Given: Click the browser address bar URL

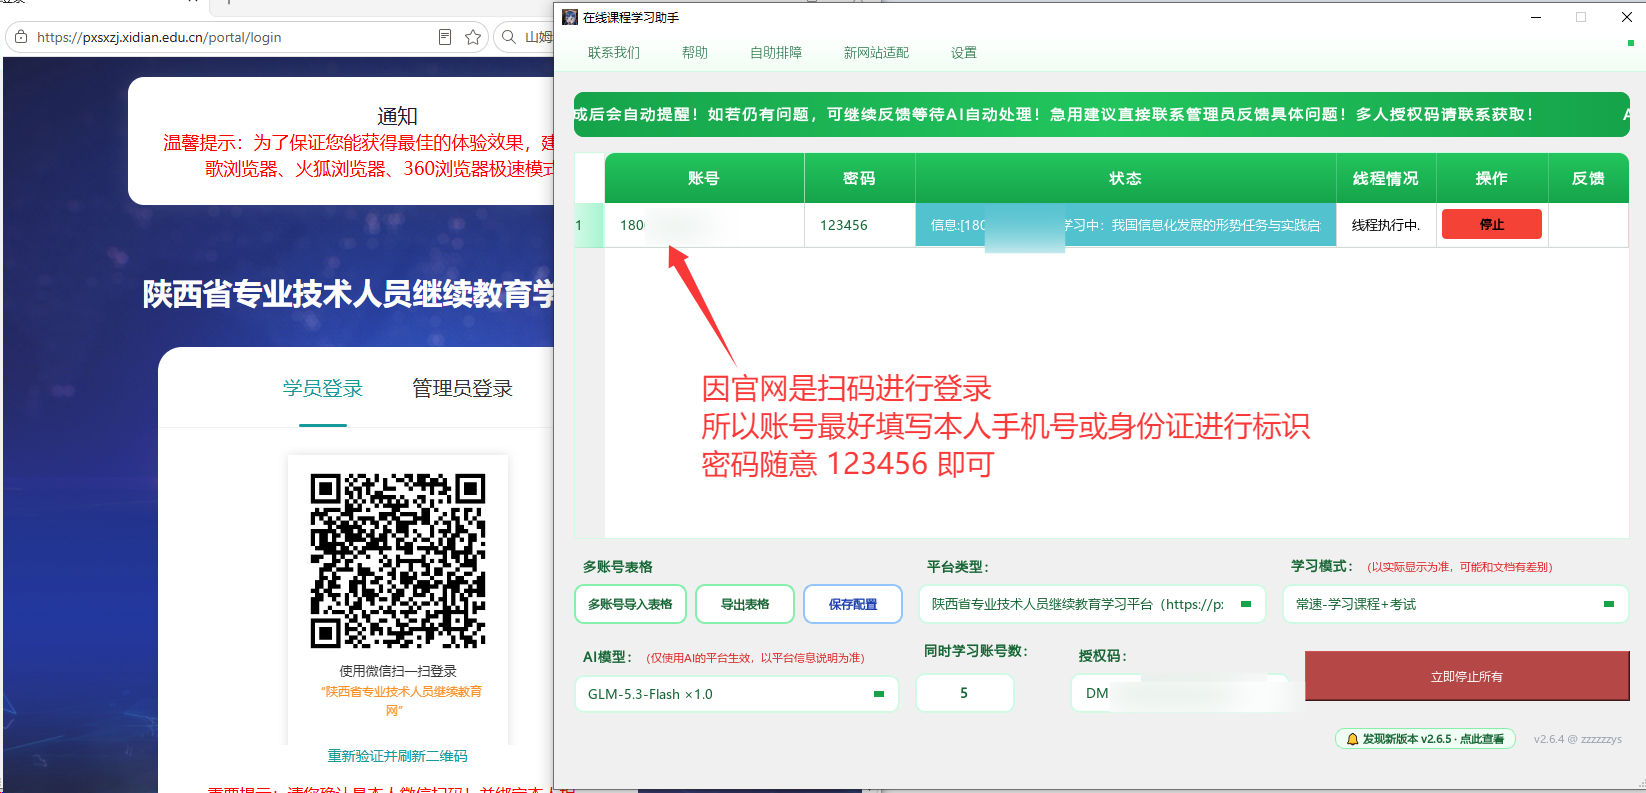Looking at the screenshot, I should pyautogui.click(x=159, y=37).
